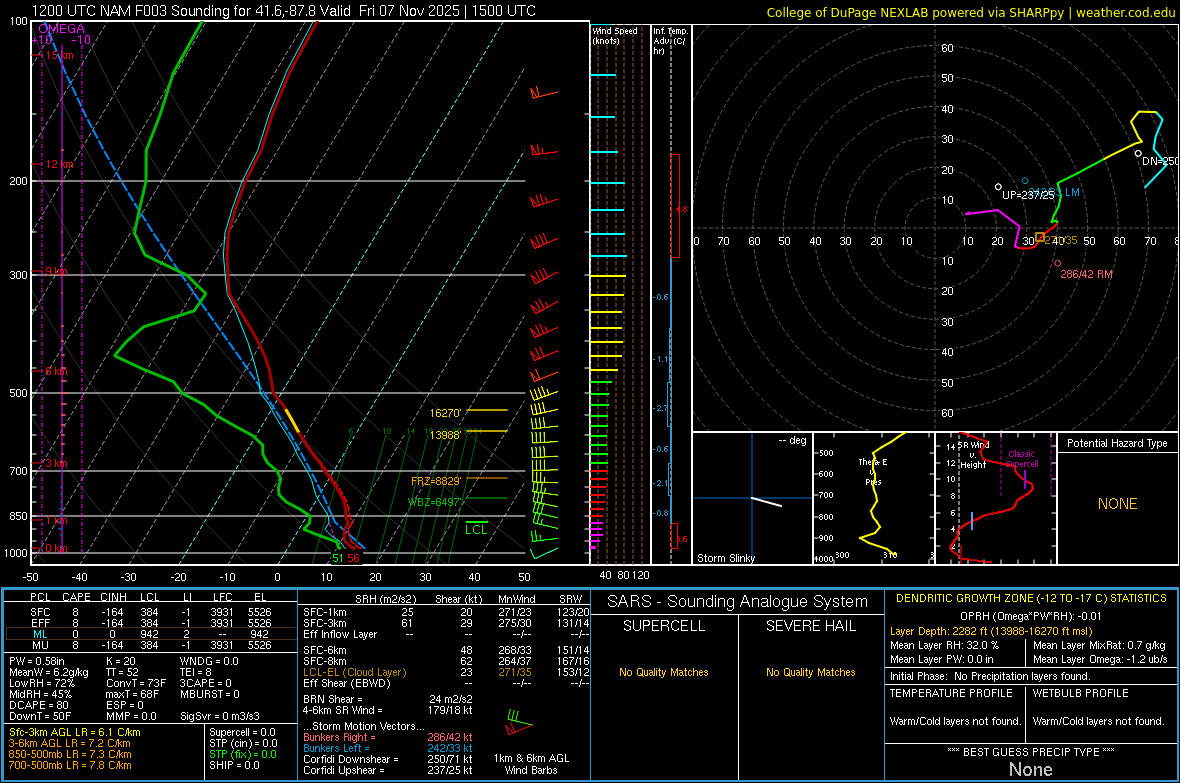Screen dimensions: 1180x783
Task: Click the 'PW = 0.58in' value
Action: [x=37, y=661]
